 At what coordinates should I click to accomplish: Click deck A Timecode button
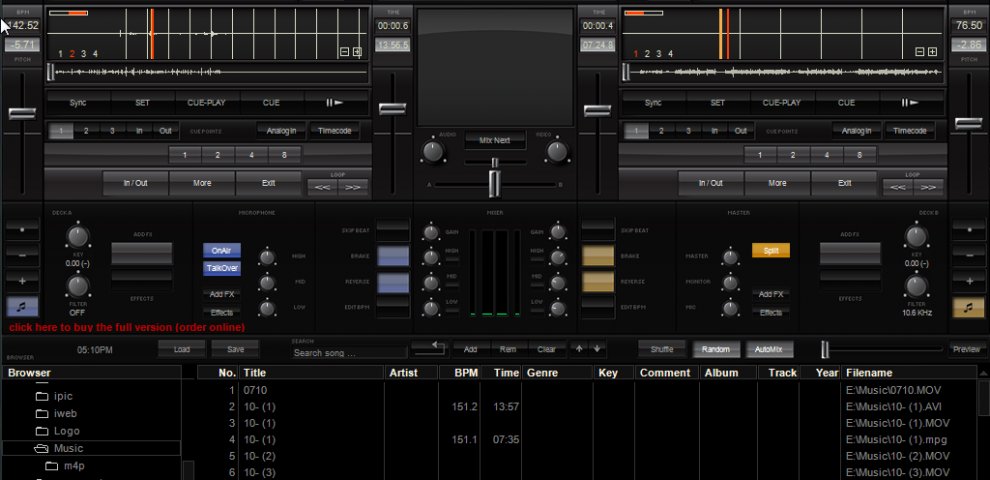(335, 131)
